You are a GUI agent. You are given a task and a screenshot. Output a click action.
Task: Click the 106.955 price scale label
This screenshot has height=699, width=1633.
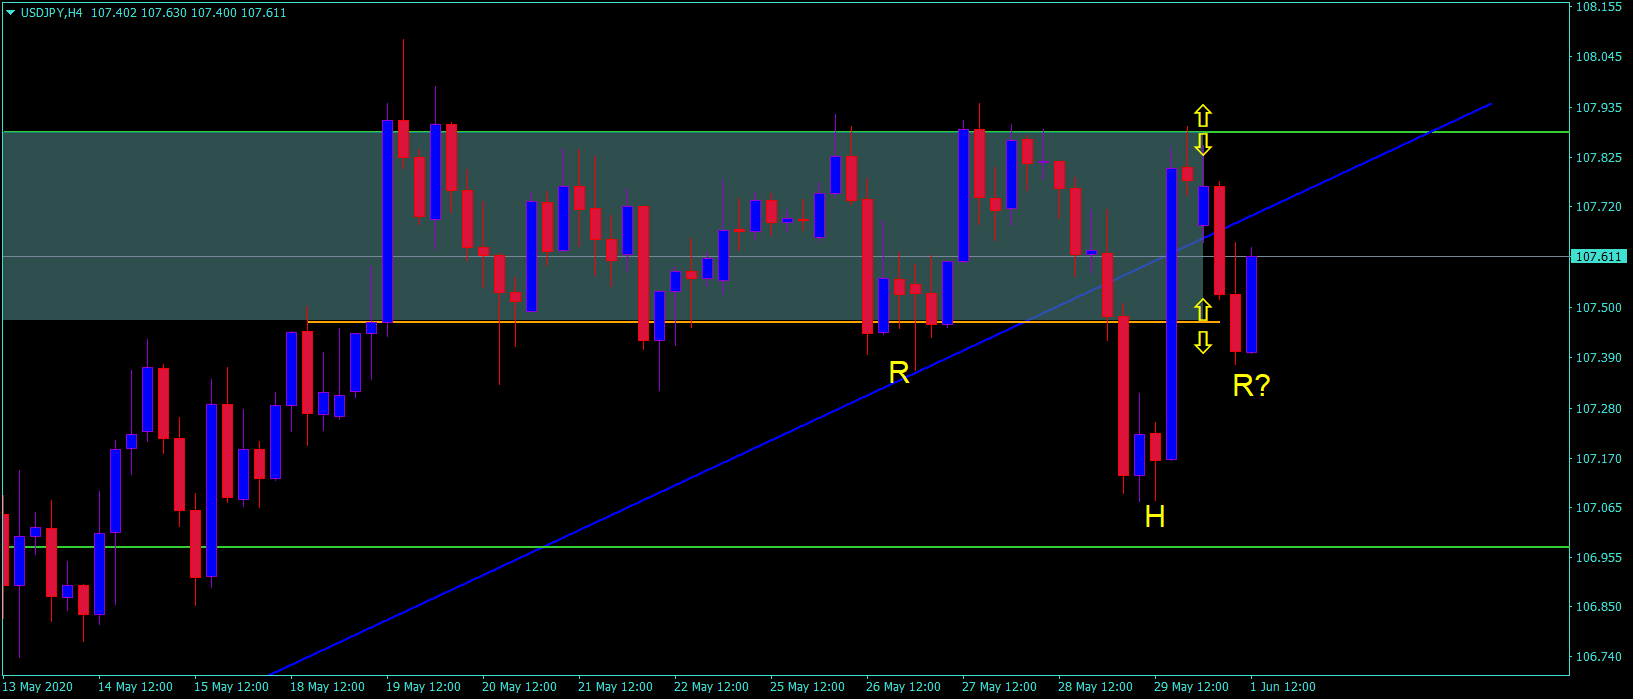click(1598, 558)
